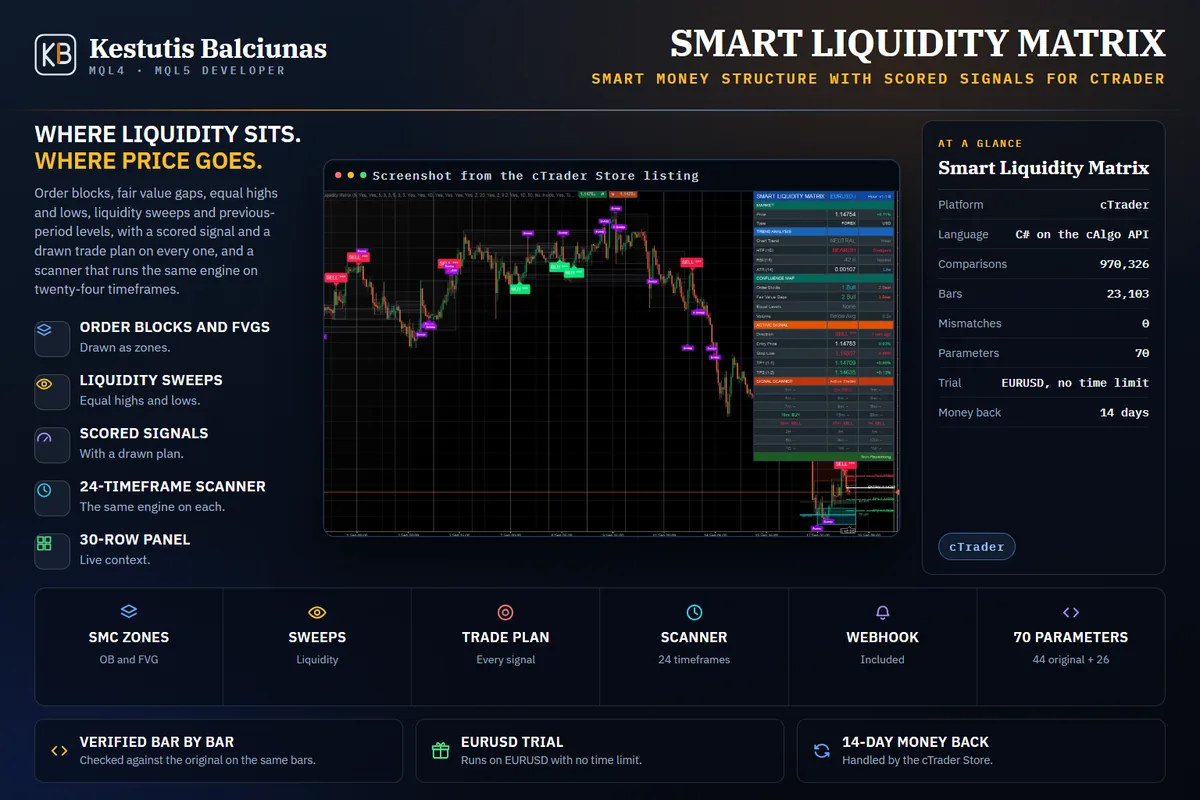Click the cTrader pill tag in At a Glance
The image size is (1200, 800).
coord(977,547)
